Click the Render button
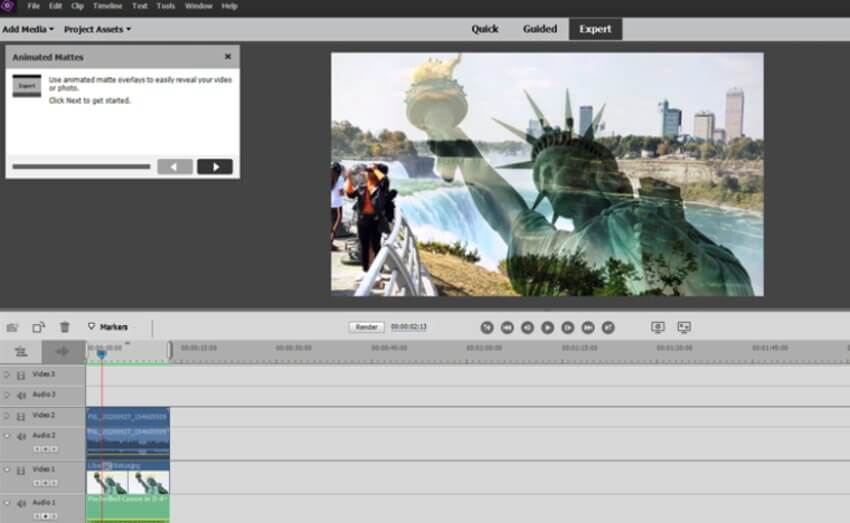 (366, 327)
